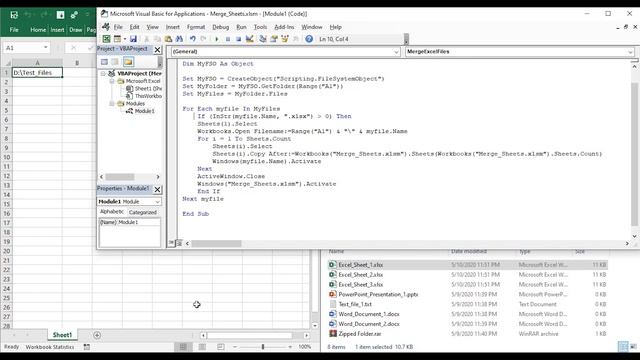
Task: Switch to Page Break Preview in status bar
Action: [x=221, y=347]
